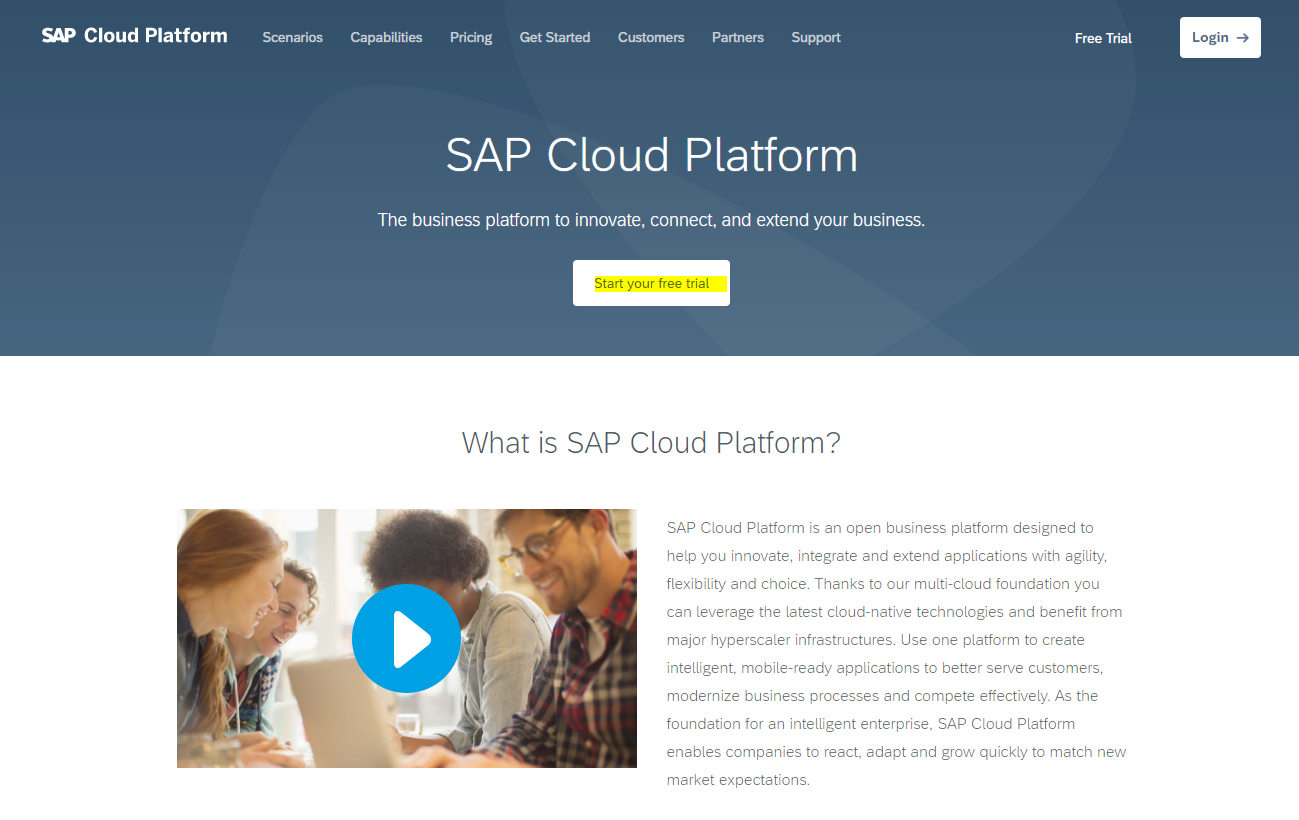Screen dimensions: 1299x820
Task: Open the Customers nav item
Action: [x=651, y=37]
